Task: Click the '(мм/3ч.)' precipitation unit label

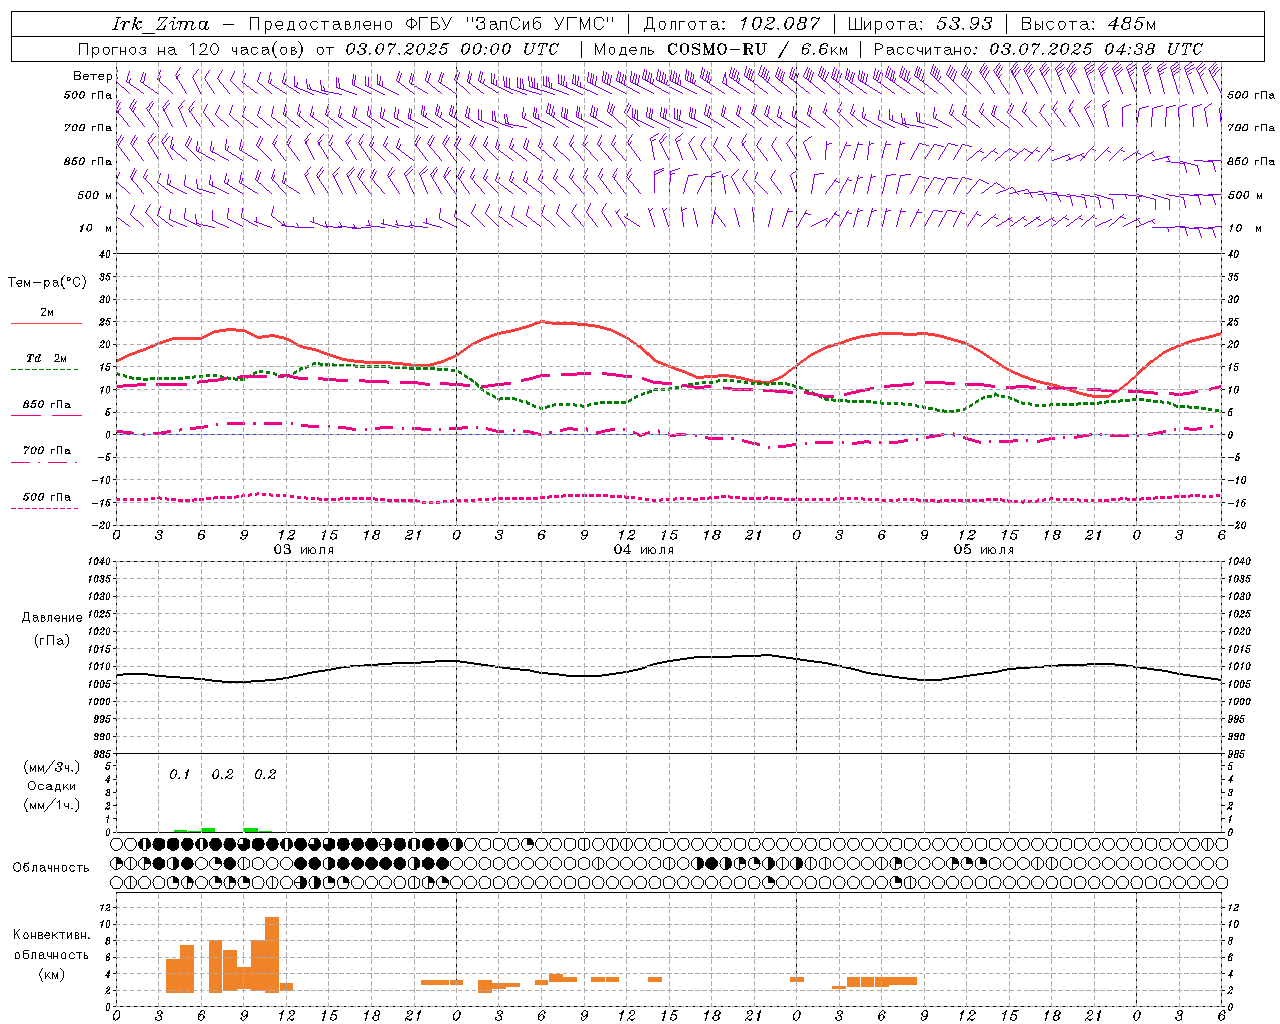Action: (x=52, y=767)
